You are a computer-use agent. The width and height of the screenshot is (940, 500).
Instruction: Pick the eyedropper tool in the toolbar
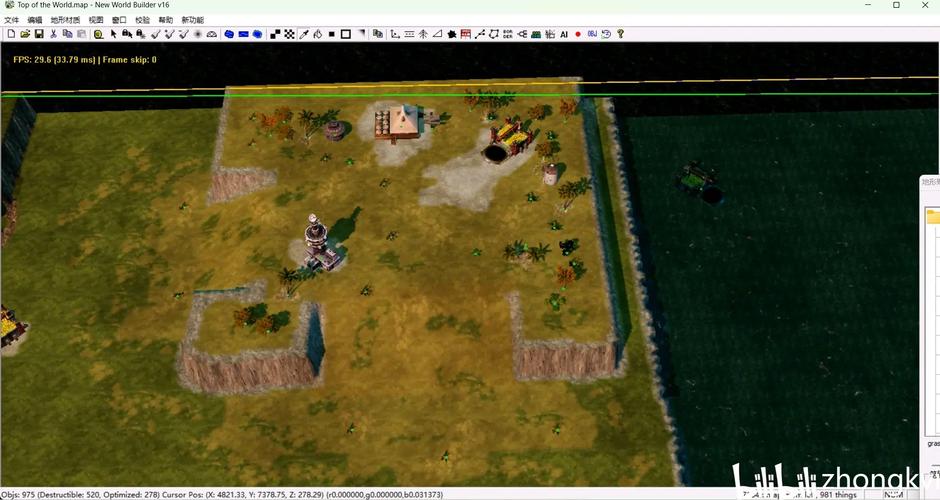coord(304,34)
